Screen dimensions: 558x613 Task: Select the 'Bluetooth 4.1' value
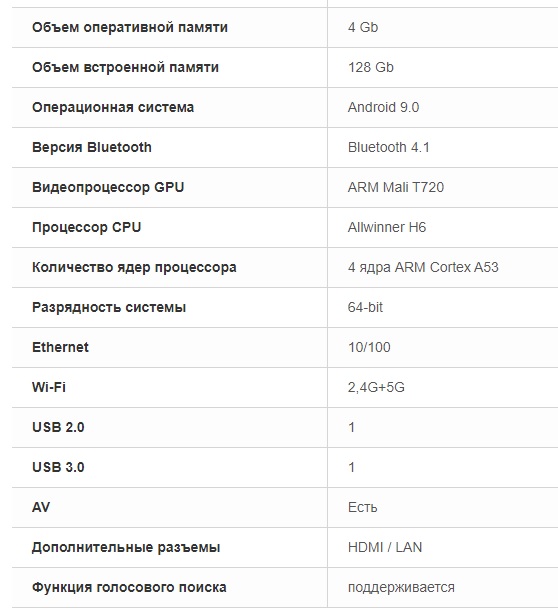pos(389,147)
